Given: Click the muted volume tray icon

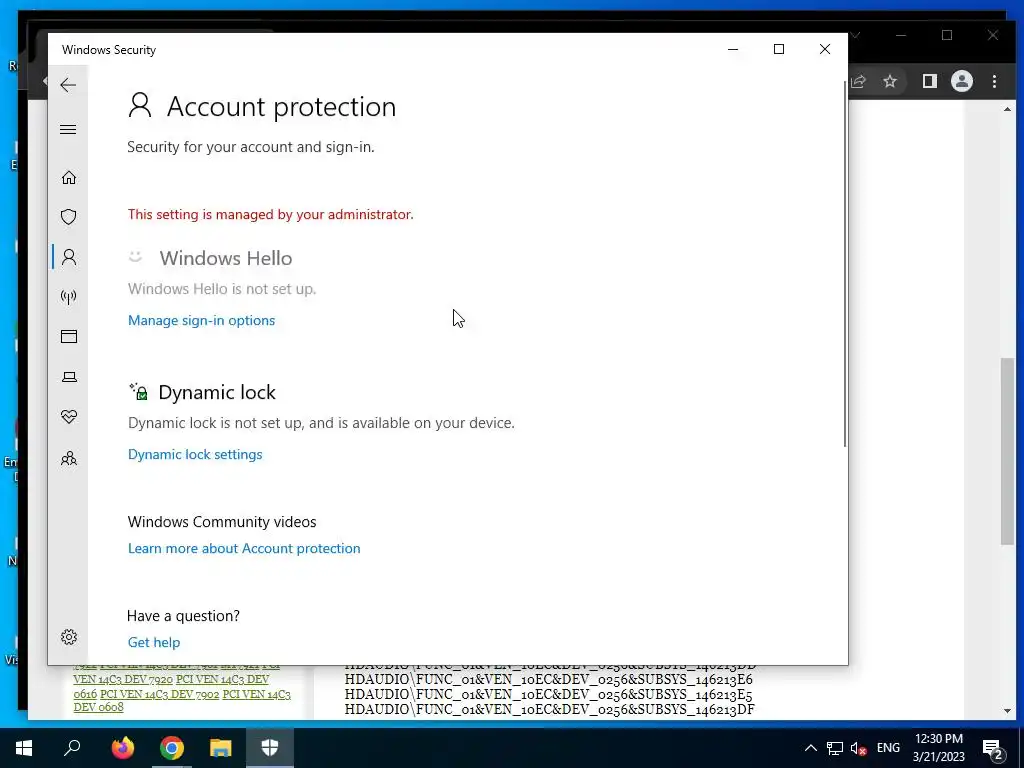Looking at the screenshot, I should pyautogui.click(x=858, y=748).
